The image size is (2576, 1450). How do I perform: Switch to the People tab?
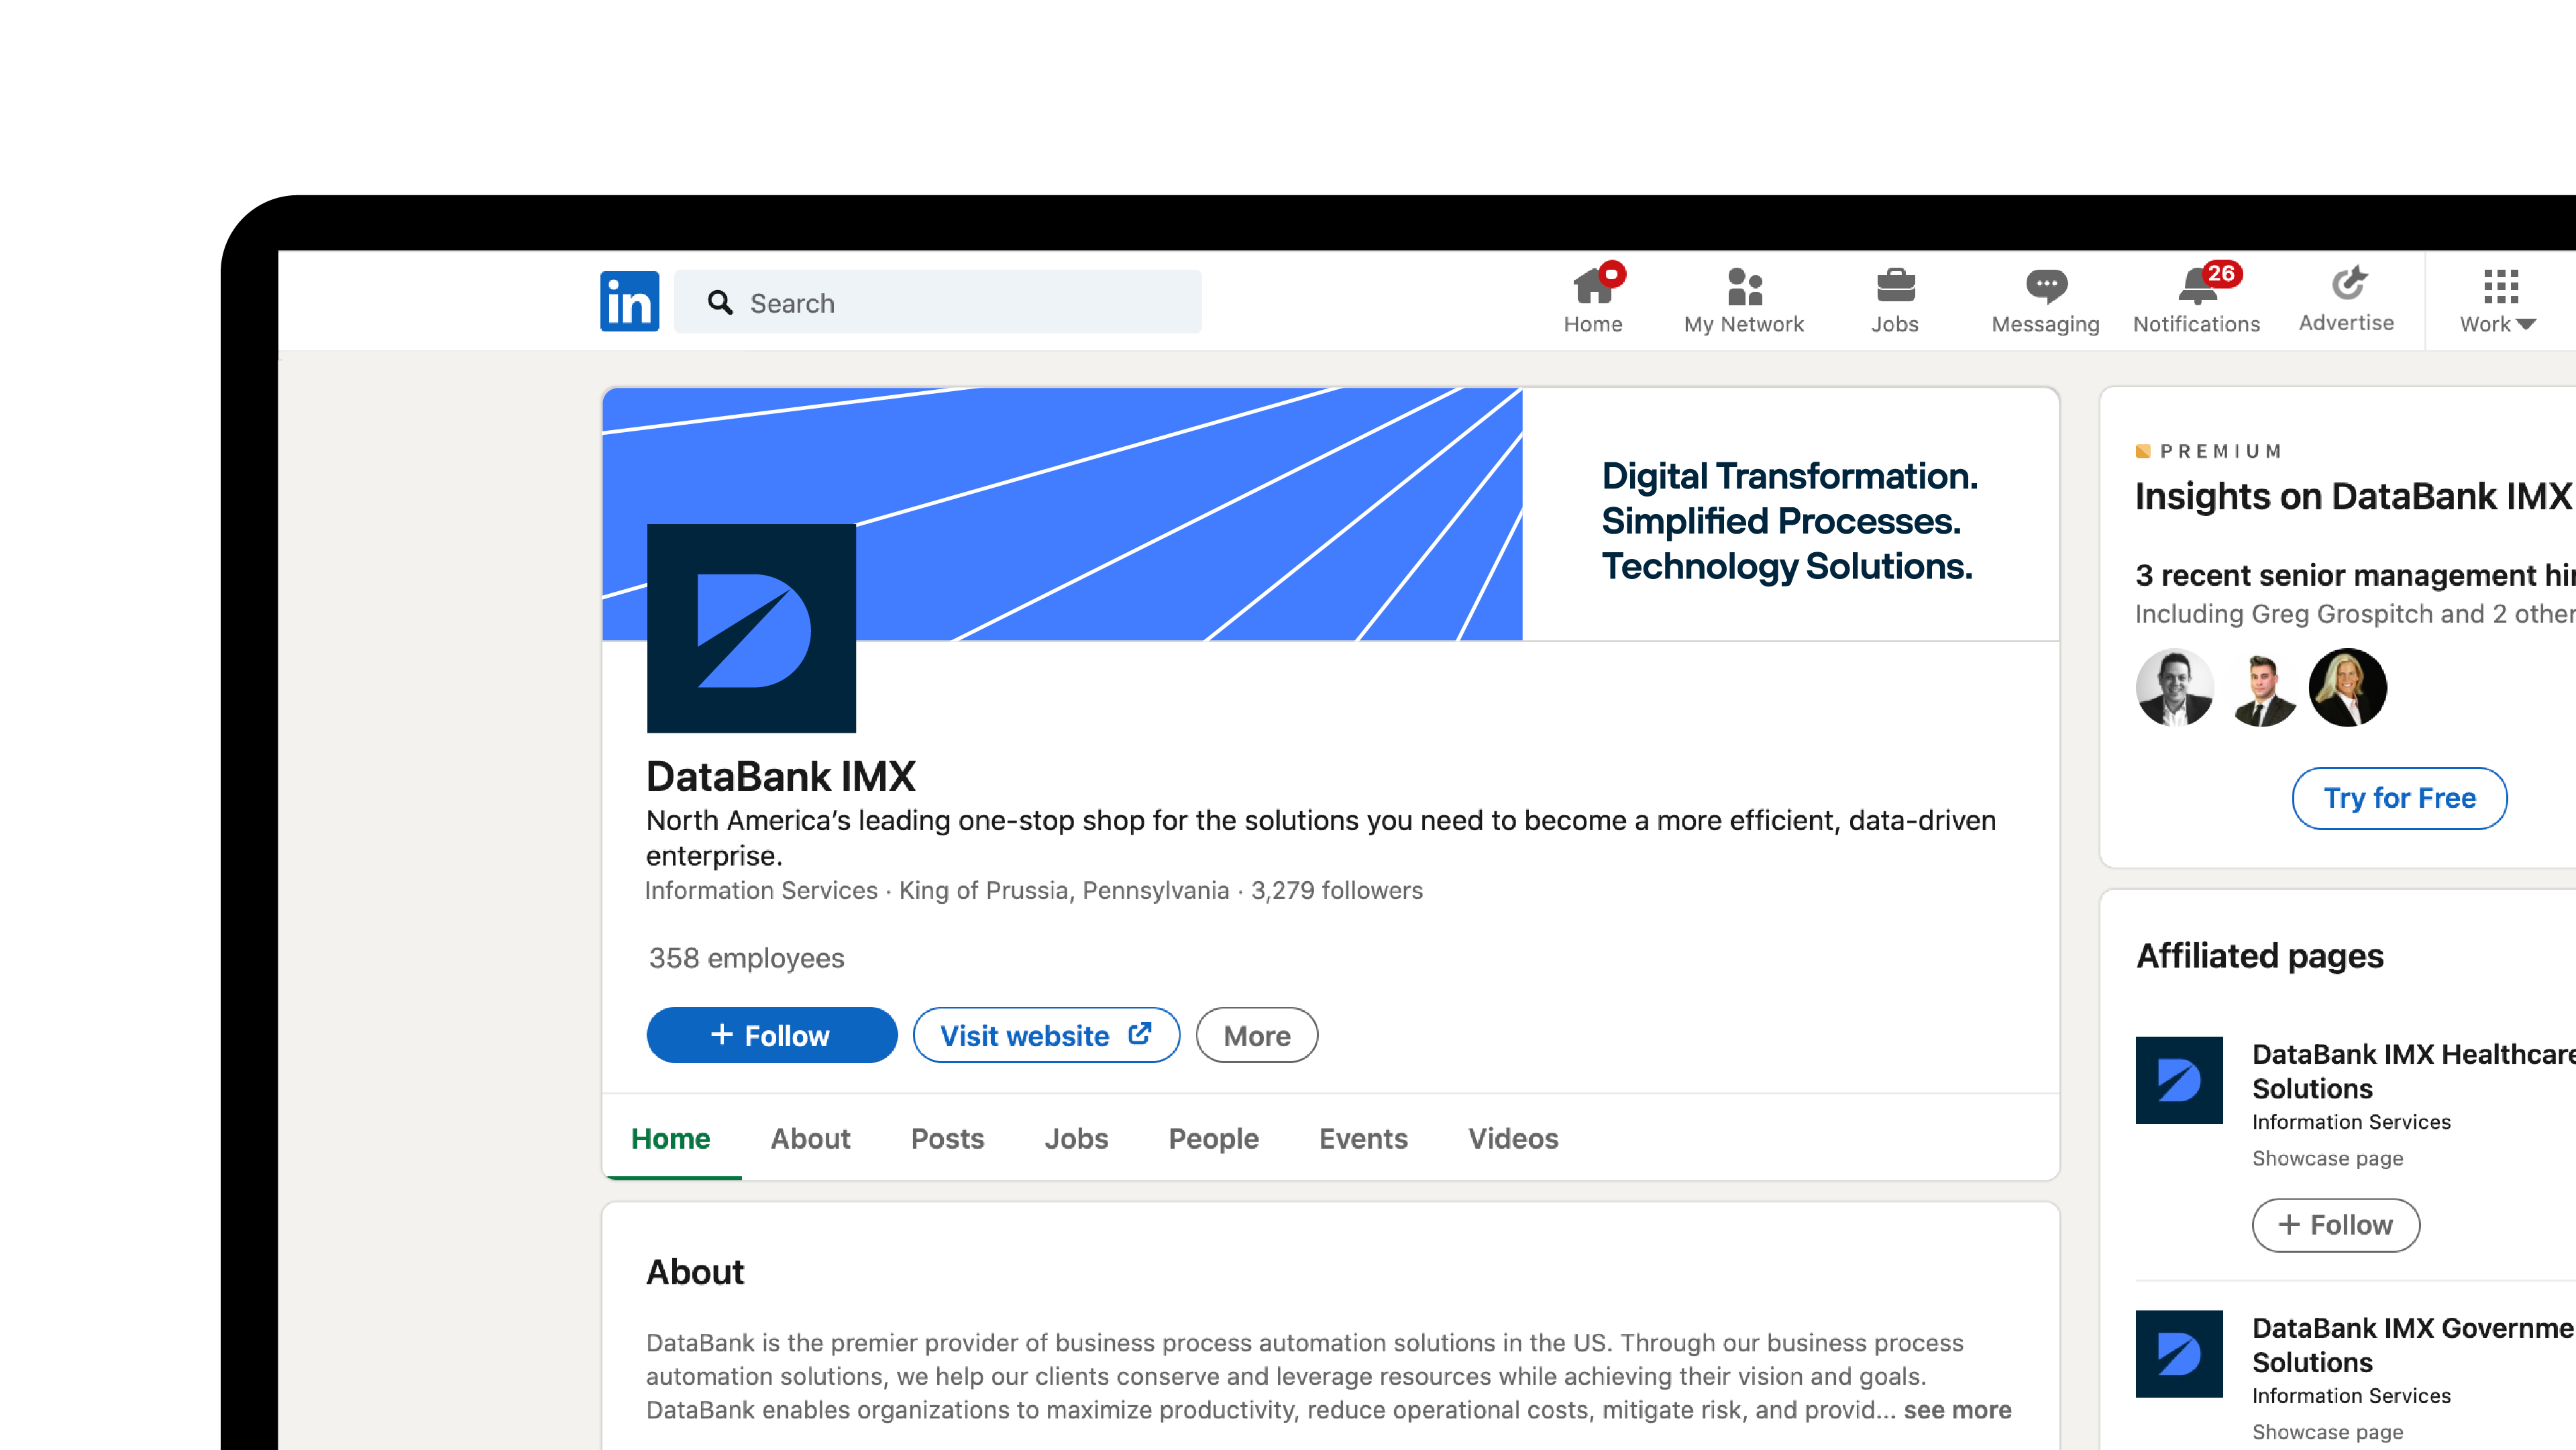click(x=1213, y=1138)
